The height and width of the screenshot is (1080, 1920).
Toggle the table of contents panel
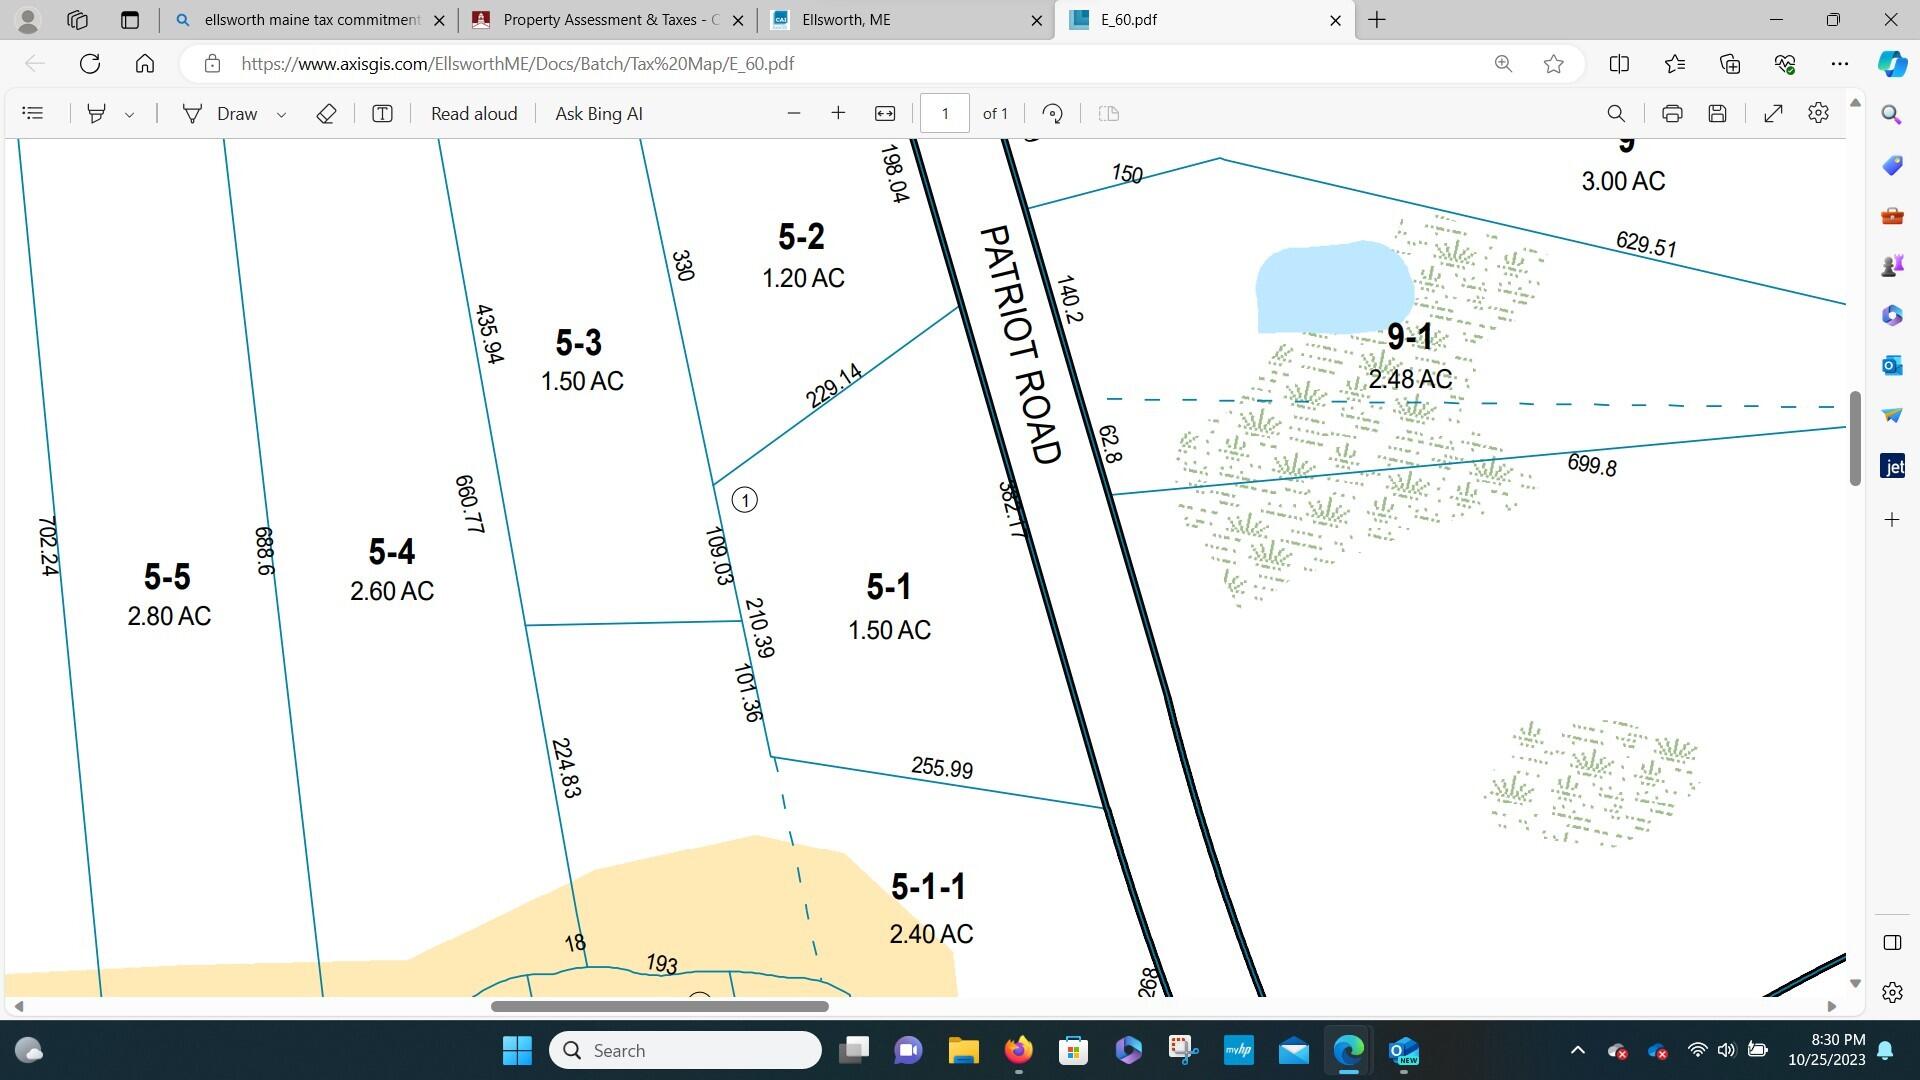[33, 114]
